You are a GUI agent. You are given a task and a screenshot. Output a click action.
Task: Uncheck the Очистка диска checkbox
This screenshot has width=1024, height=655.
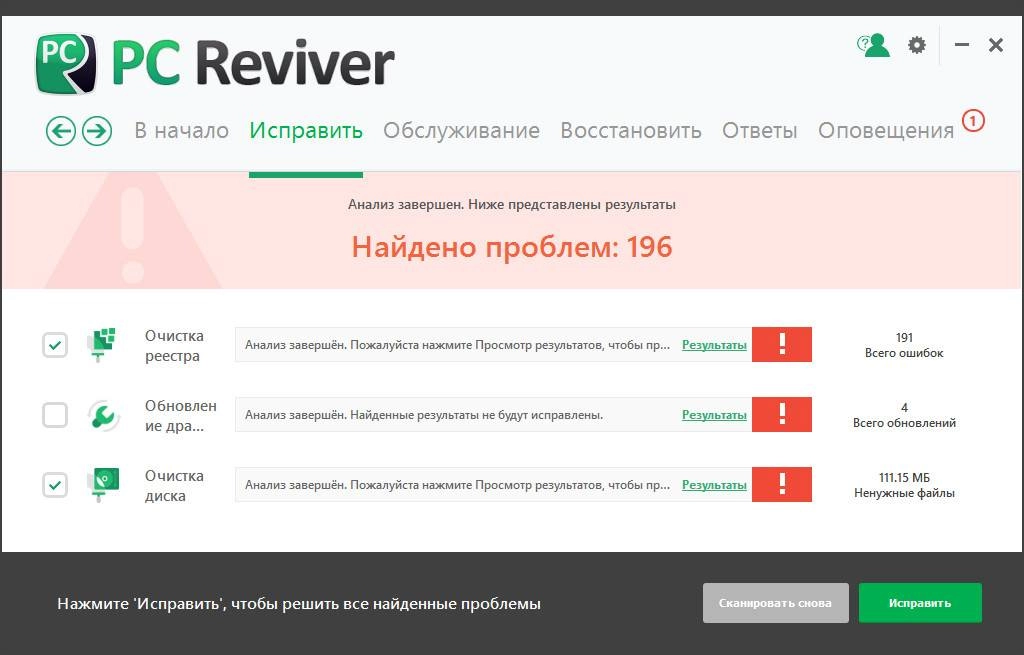pyautogui.click(x=55, y=485)
